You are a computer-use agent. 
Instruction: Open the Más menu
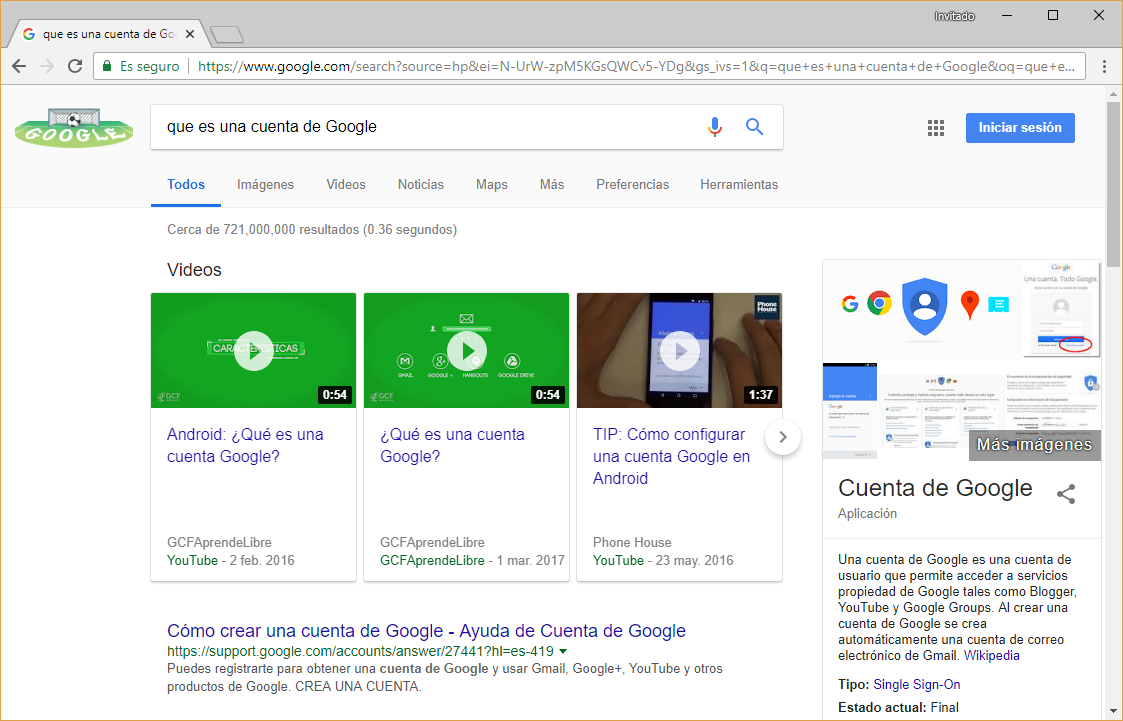(551, 185)
